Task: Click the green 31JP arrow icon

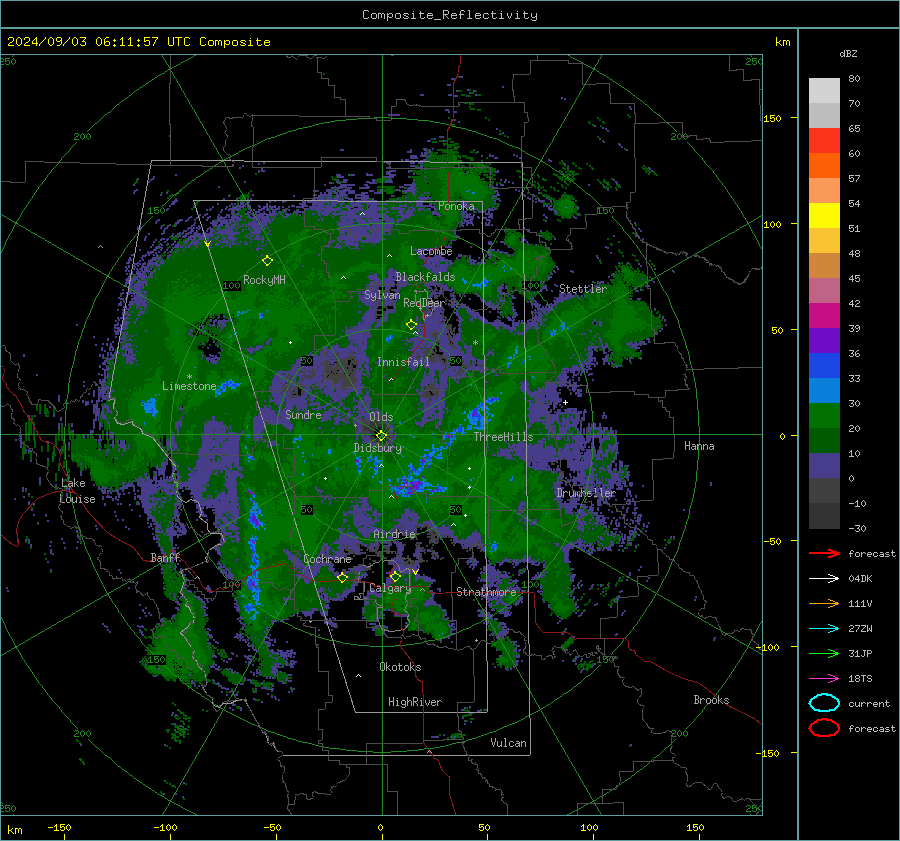Action: (824, 653)
